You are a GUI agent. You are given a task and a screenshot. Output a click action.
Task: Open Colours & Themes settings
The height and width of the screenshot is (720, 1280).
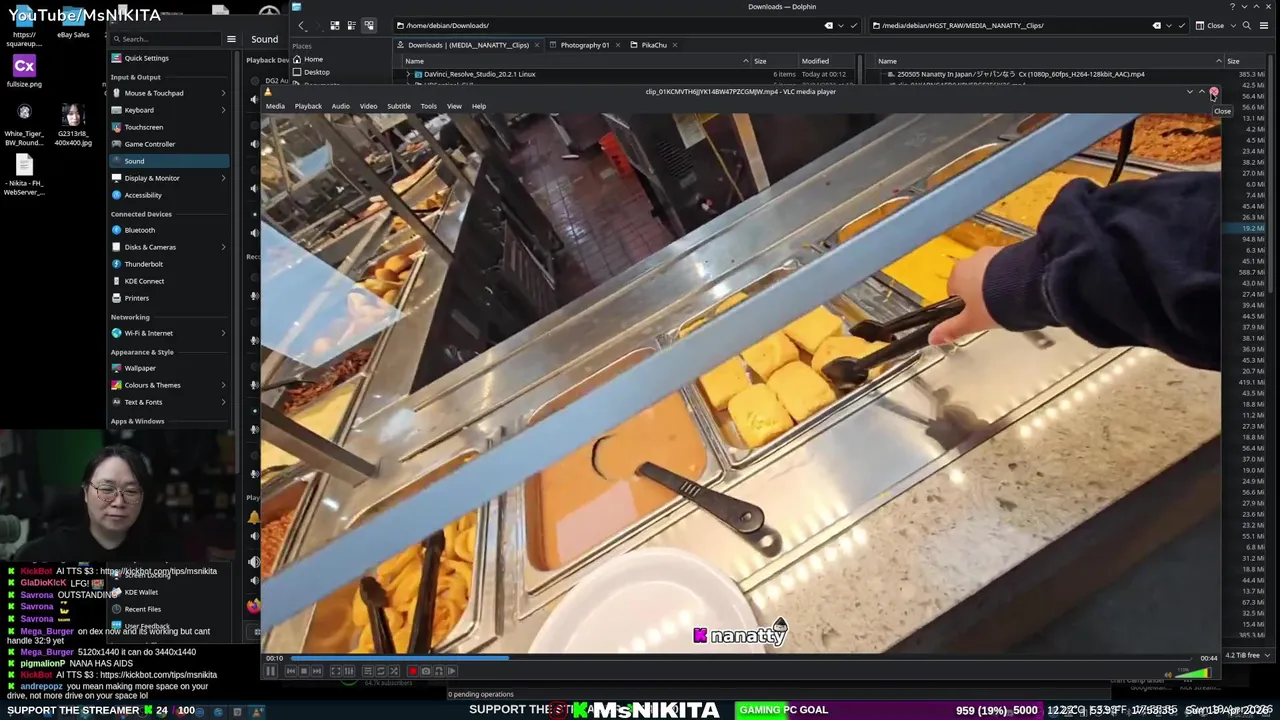[x=168, y=385]
